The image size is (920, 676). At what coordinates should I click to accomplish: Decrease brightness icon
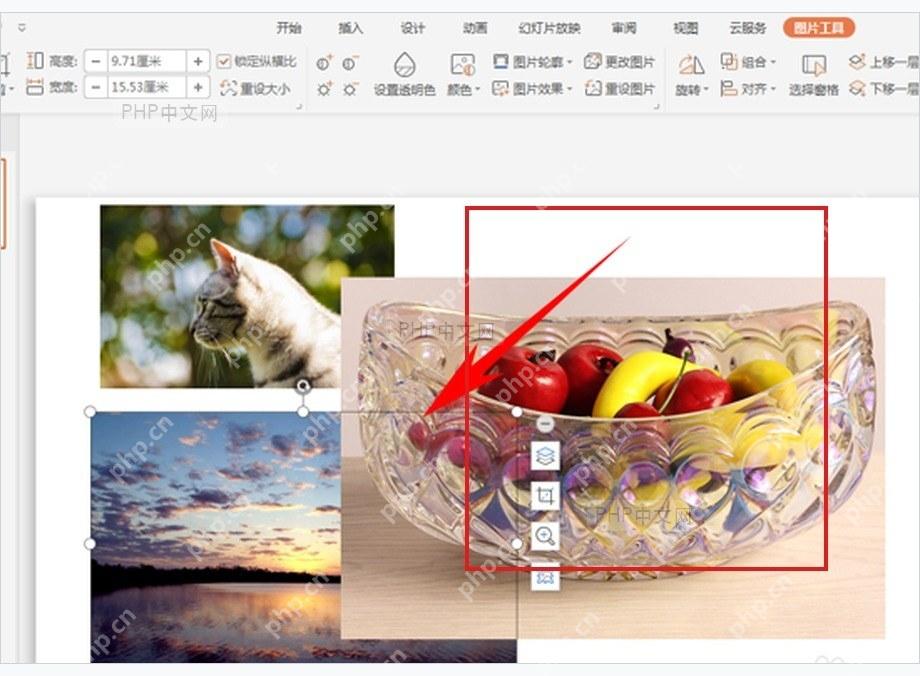coord(350,89)
